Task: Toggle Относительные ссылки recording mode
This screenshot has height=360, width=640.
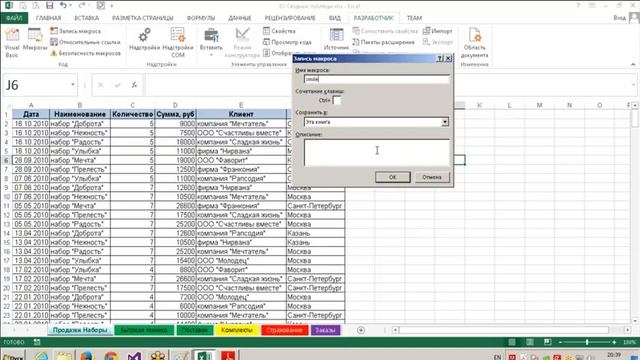Action: [86, 42]
